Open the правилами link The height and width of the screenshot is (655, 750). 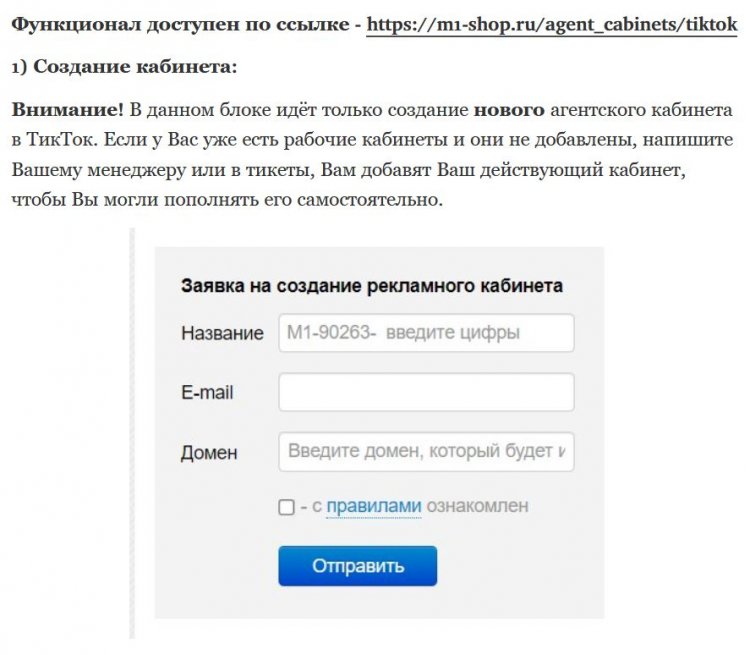[374, 506]
